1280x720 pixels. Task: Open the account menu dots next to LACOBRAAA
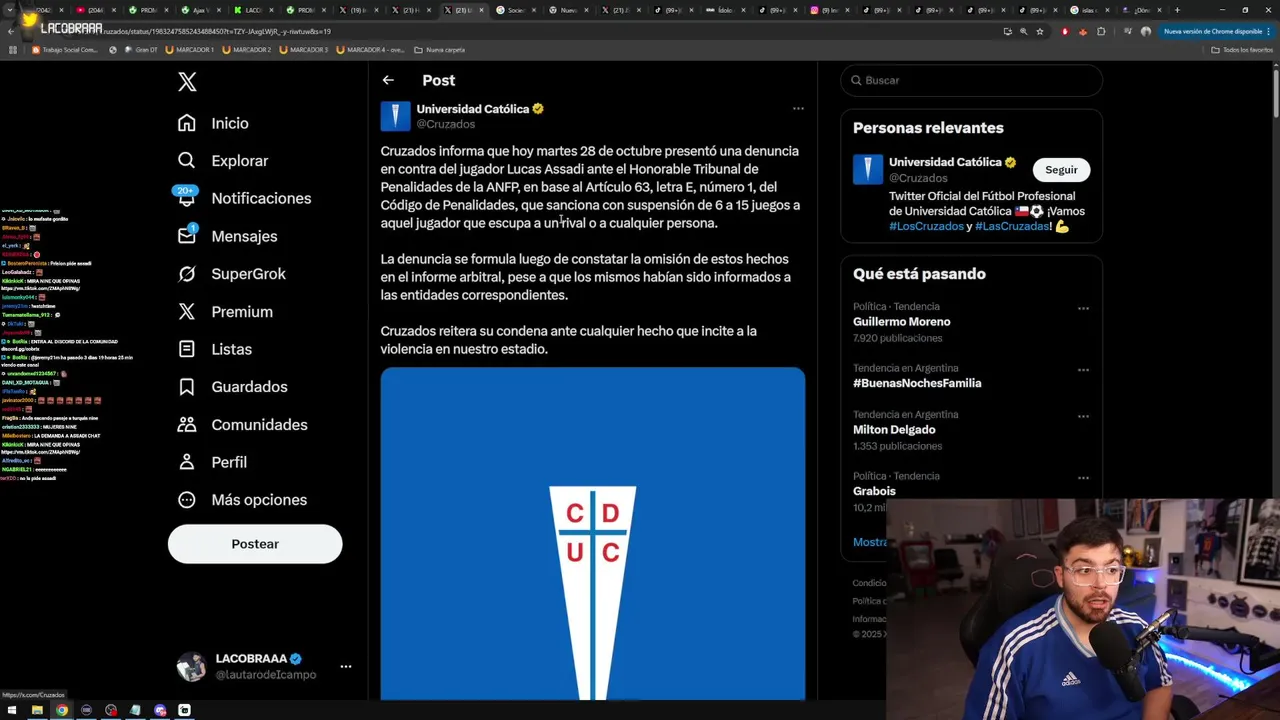[345, 666]
